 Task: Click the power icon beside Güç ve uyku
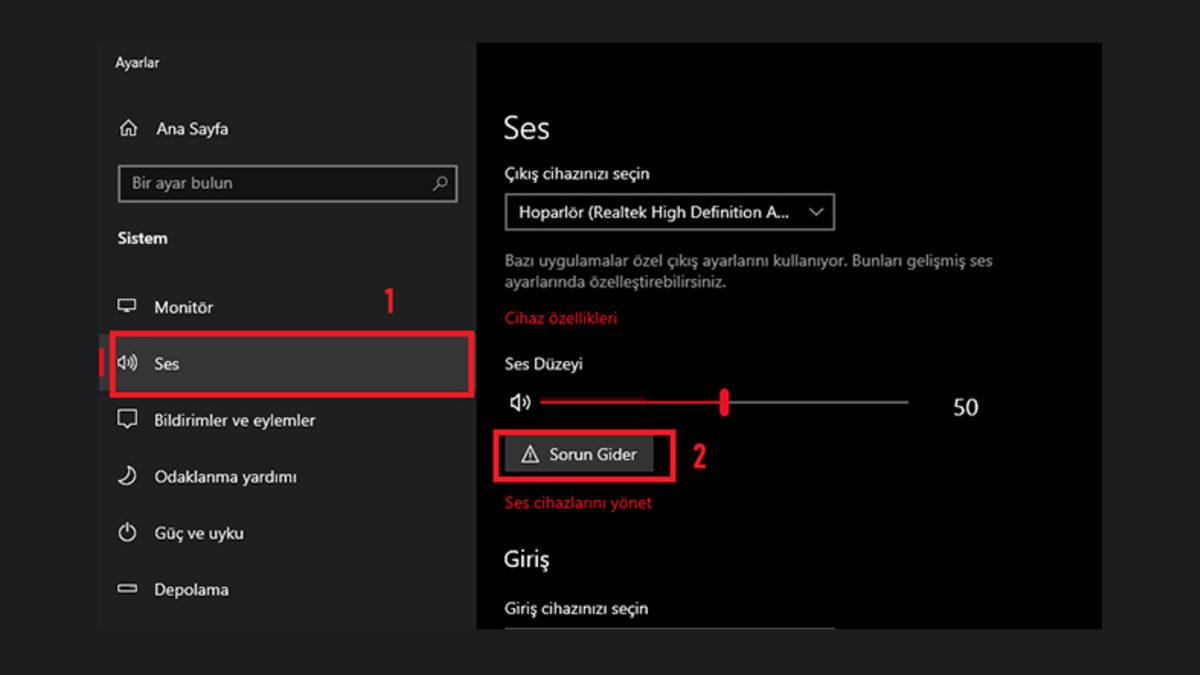click(128, 533)
